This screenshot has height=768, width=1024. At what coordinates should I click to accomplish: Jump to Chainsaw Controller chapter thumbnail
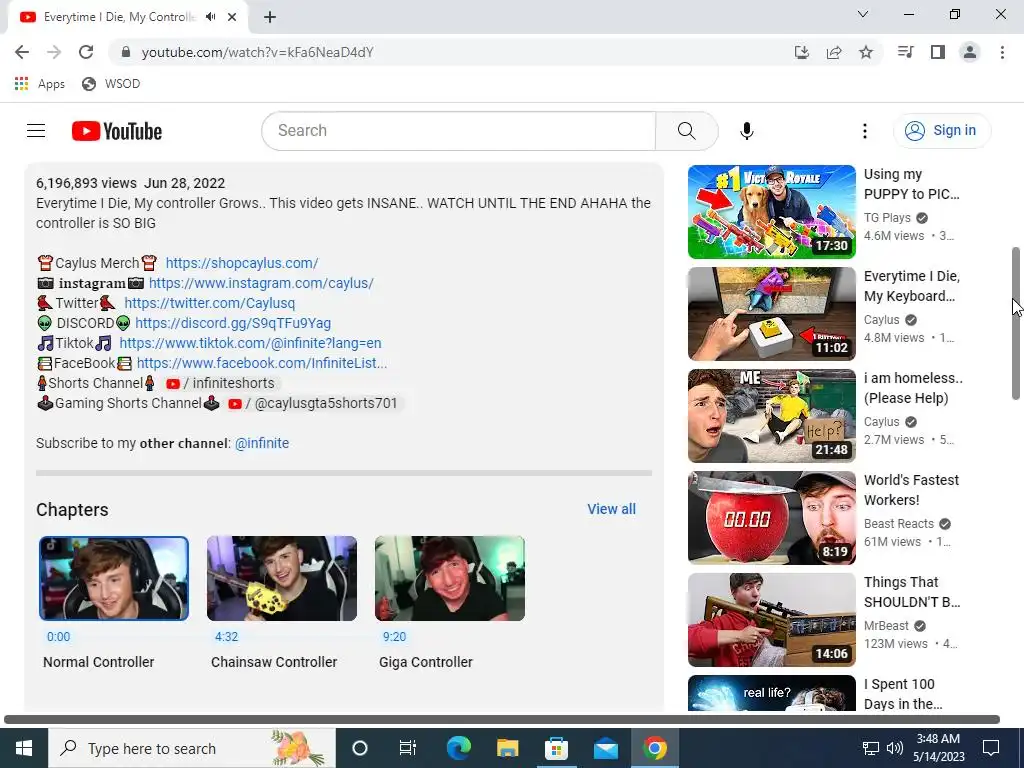click(282, 579)
